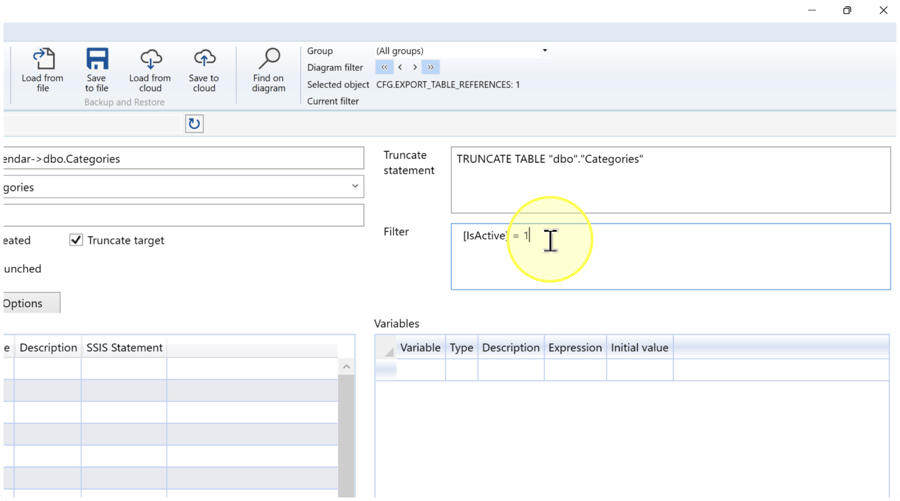The image size is (900, 501).
Task: Click the Variables grid Description header
Action: pyautogui.click(x=511, y=347)
